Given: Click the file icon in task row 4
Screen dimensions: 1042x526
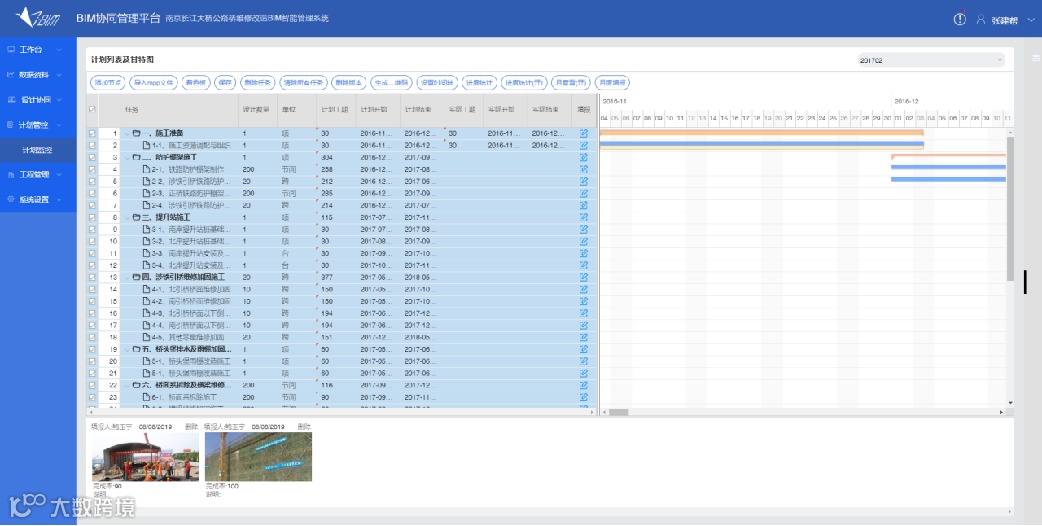Looking at the screenshot, I should (x=146, y=169).
